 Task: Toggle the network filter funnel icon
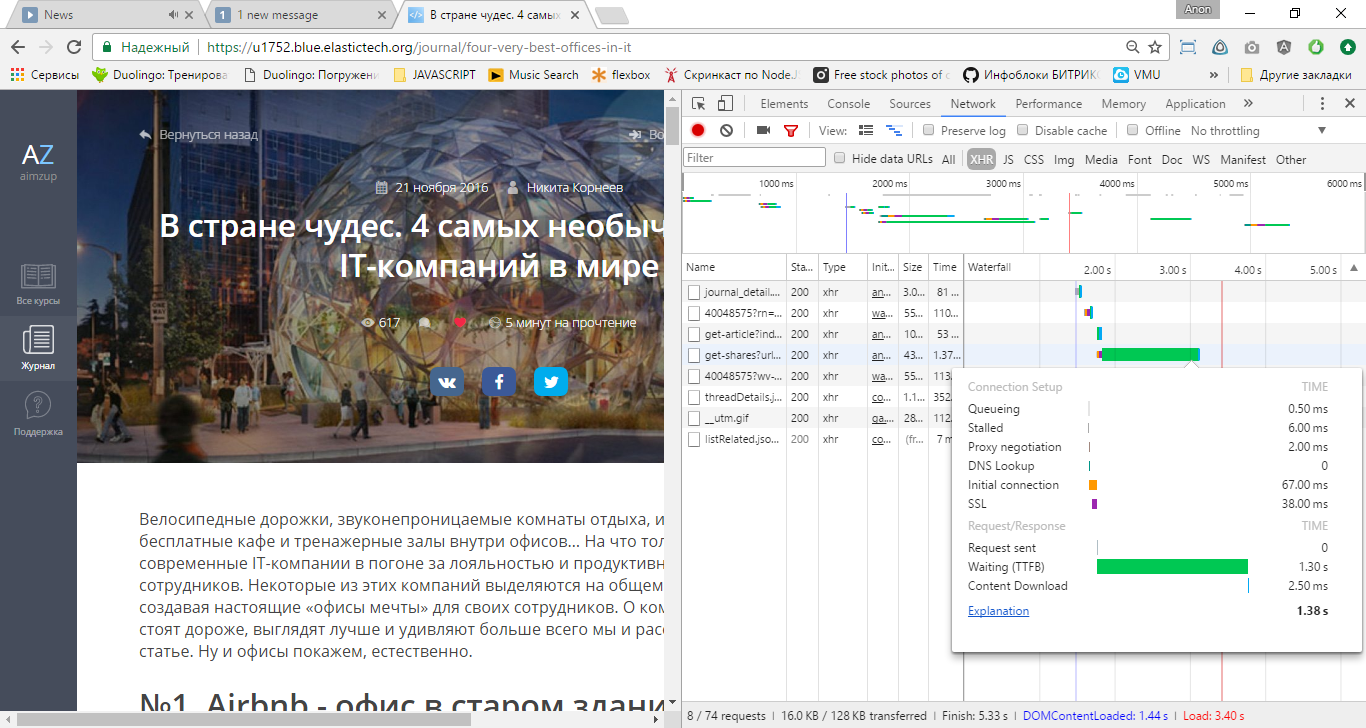coord(791,130)
